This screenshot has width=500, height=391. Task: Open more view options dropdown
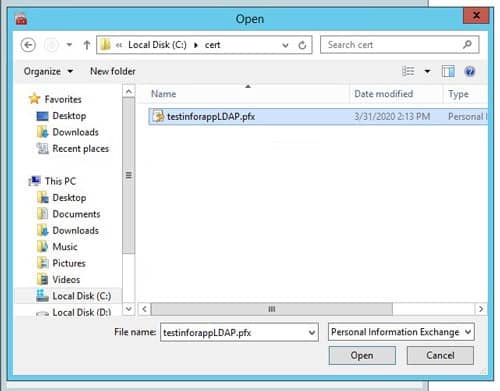click(427, 71)
